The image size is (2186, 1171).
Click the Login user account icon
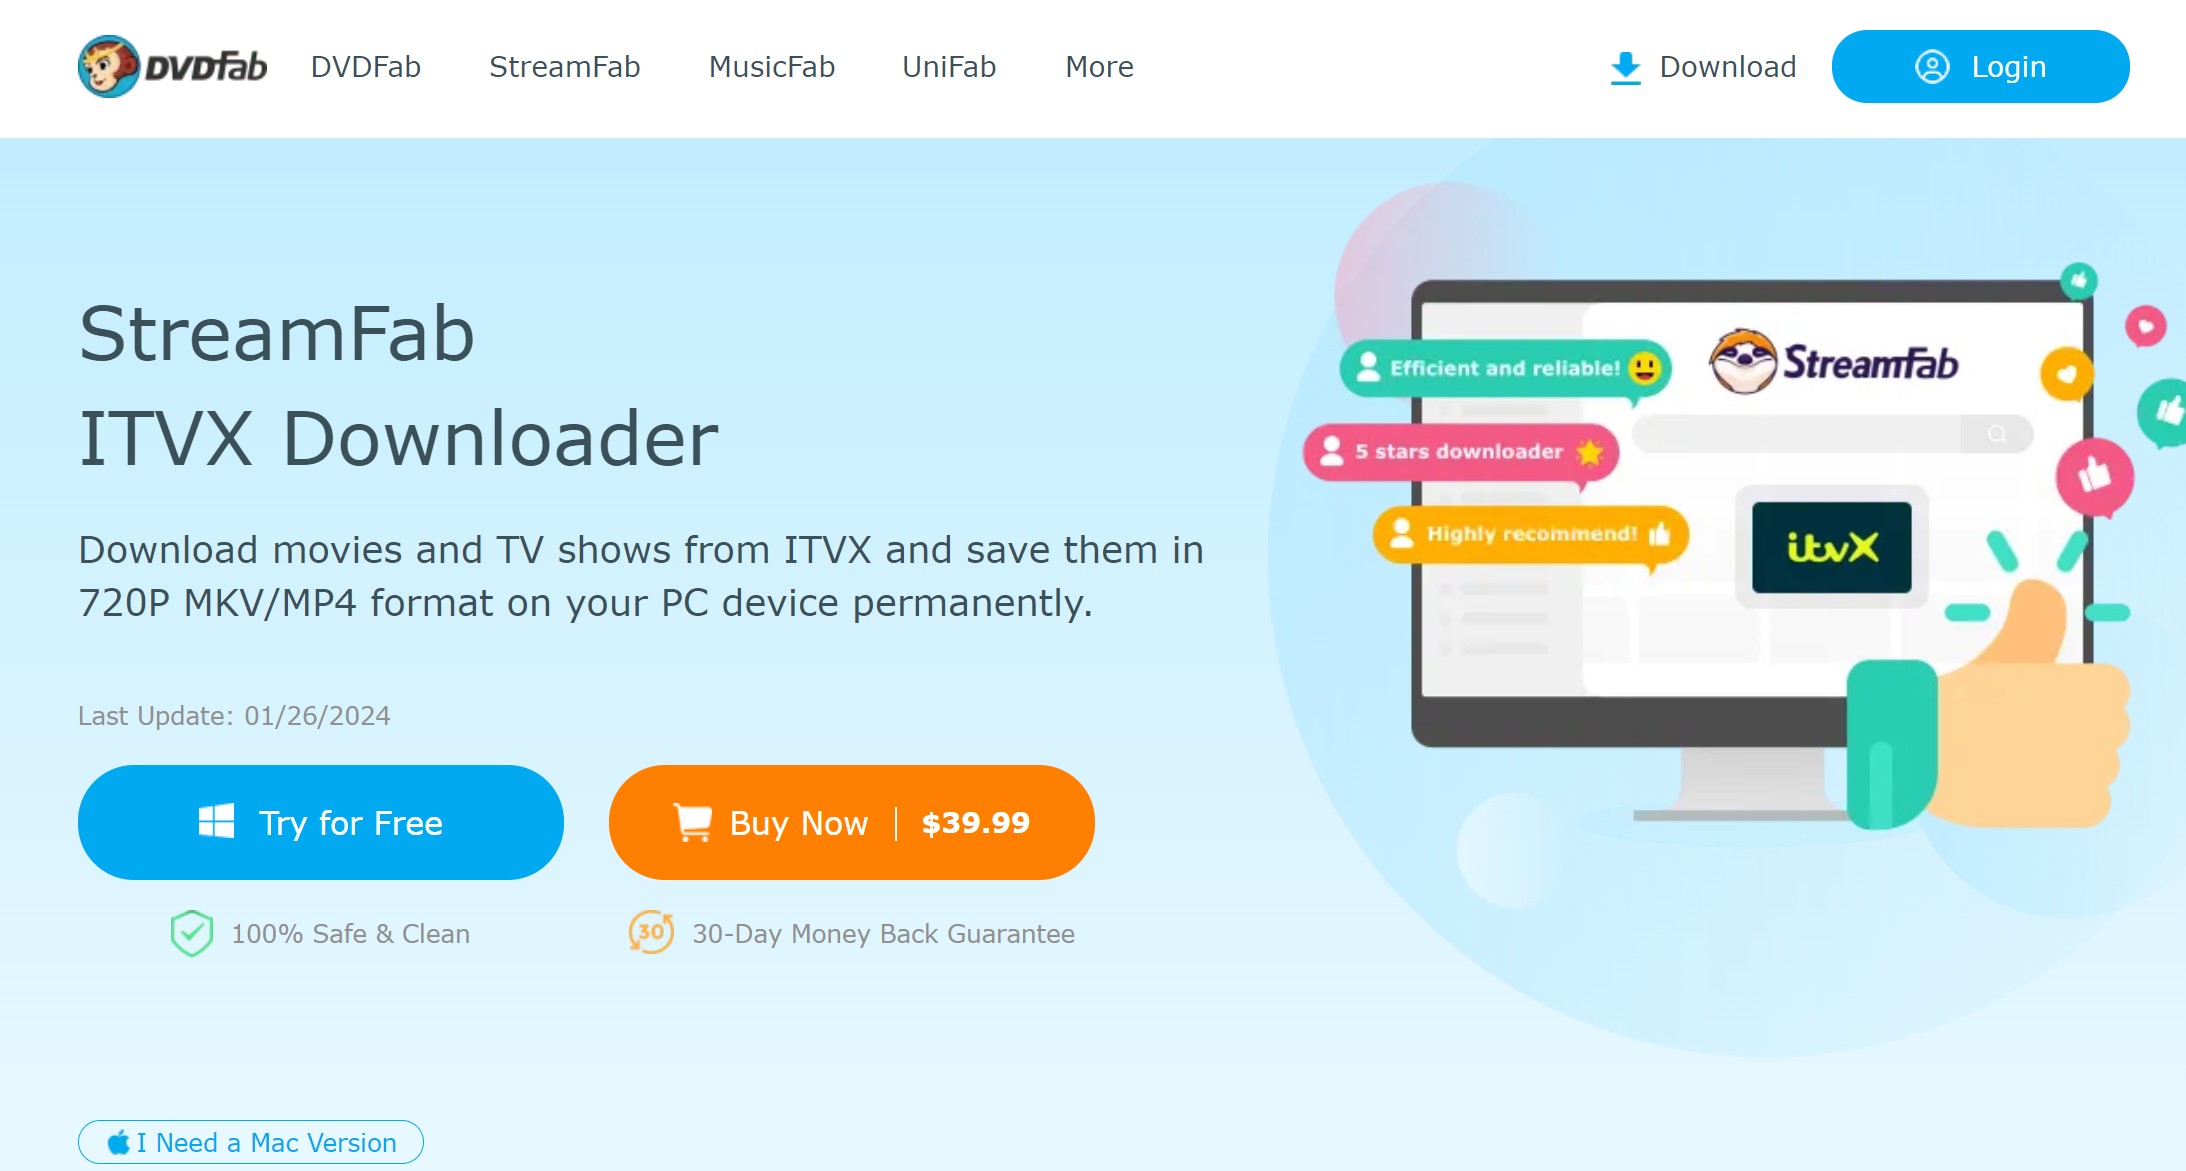click(1934, 67)
